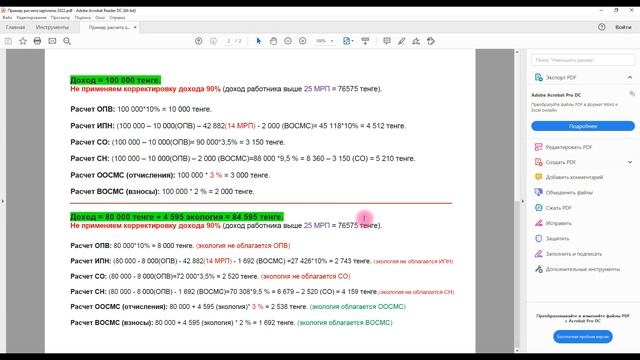The width and height of the screenshot is (640, 360).
Task: Open the sign document tool icon
Action: [416, 41]
